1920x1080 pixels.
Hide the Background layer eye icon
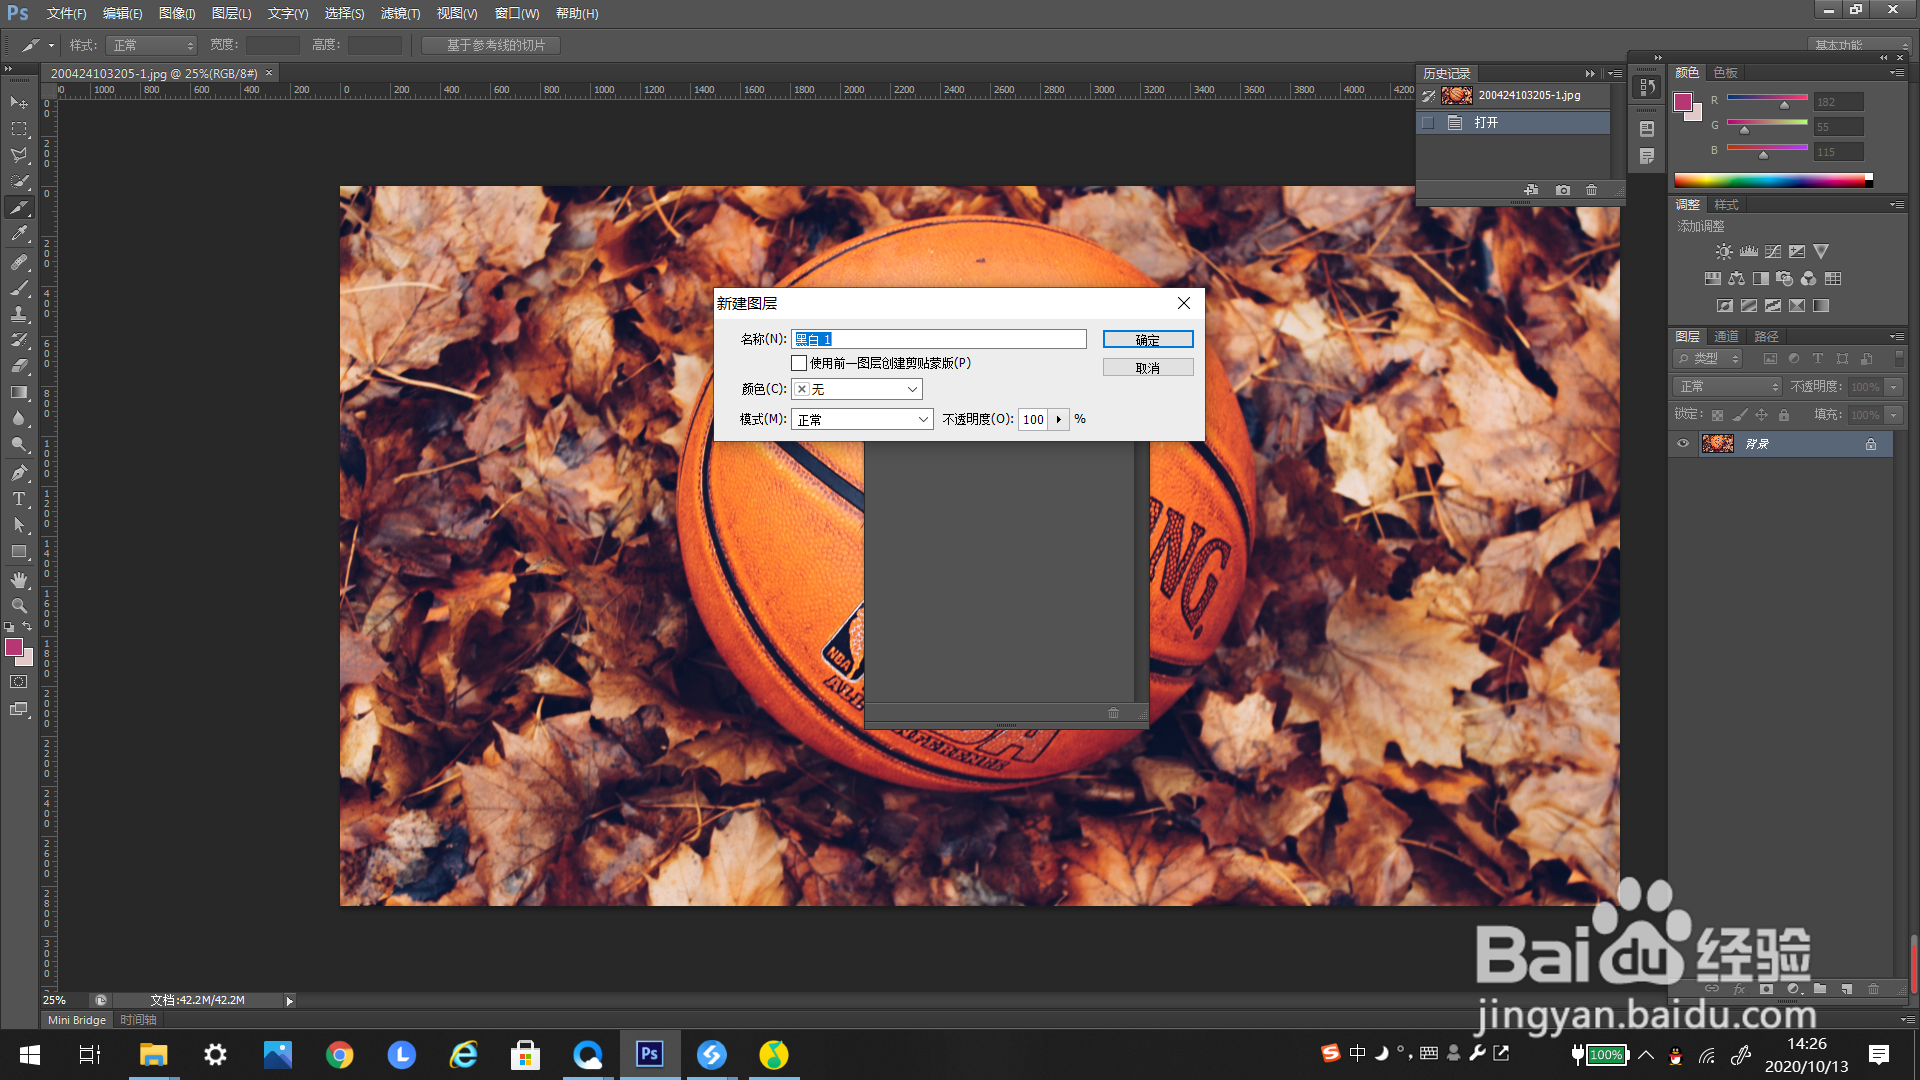coord(1683,444)
